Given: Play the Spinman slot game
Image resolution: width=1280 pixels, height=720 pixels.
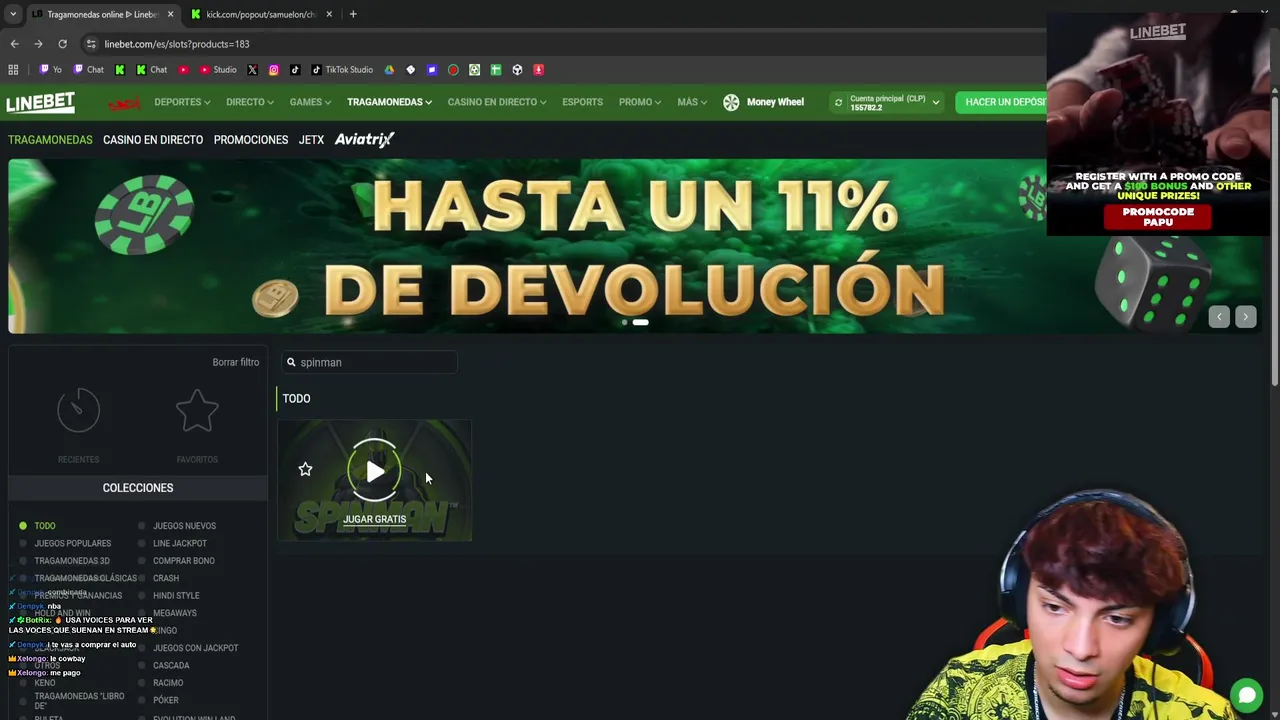Looking at the screenshot, I should tap(375, 470).
